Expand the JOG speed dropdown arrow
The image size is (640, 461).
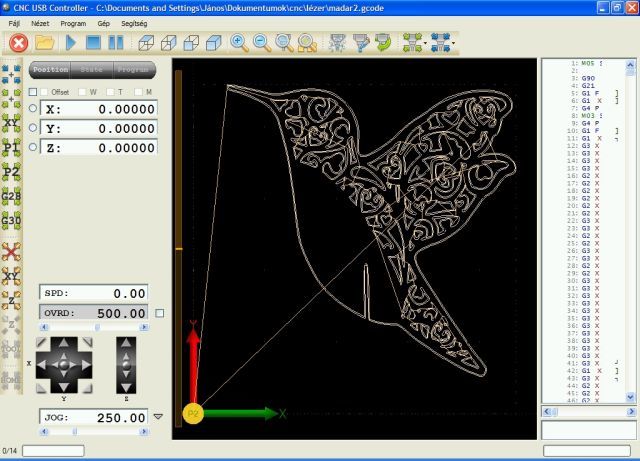[158, 416]
